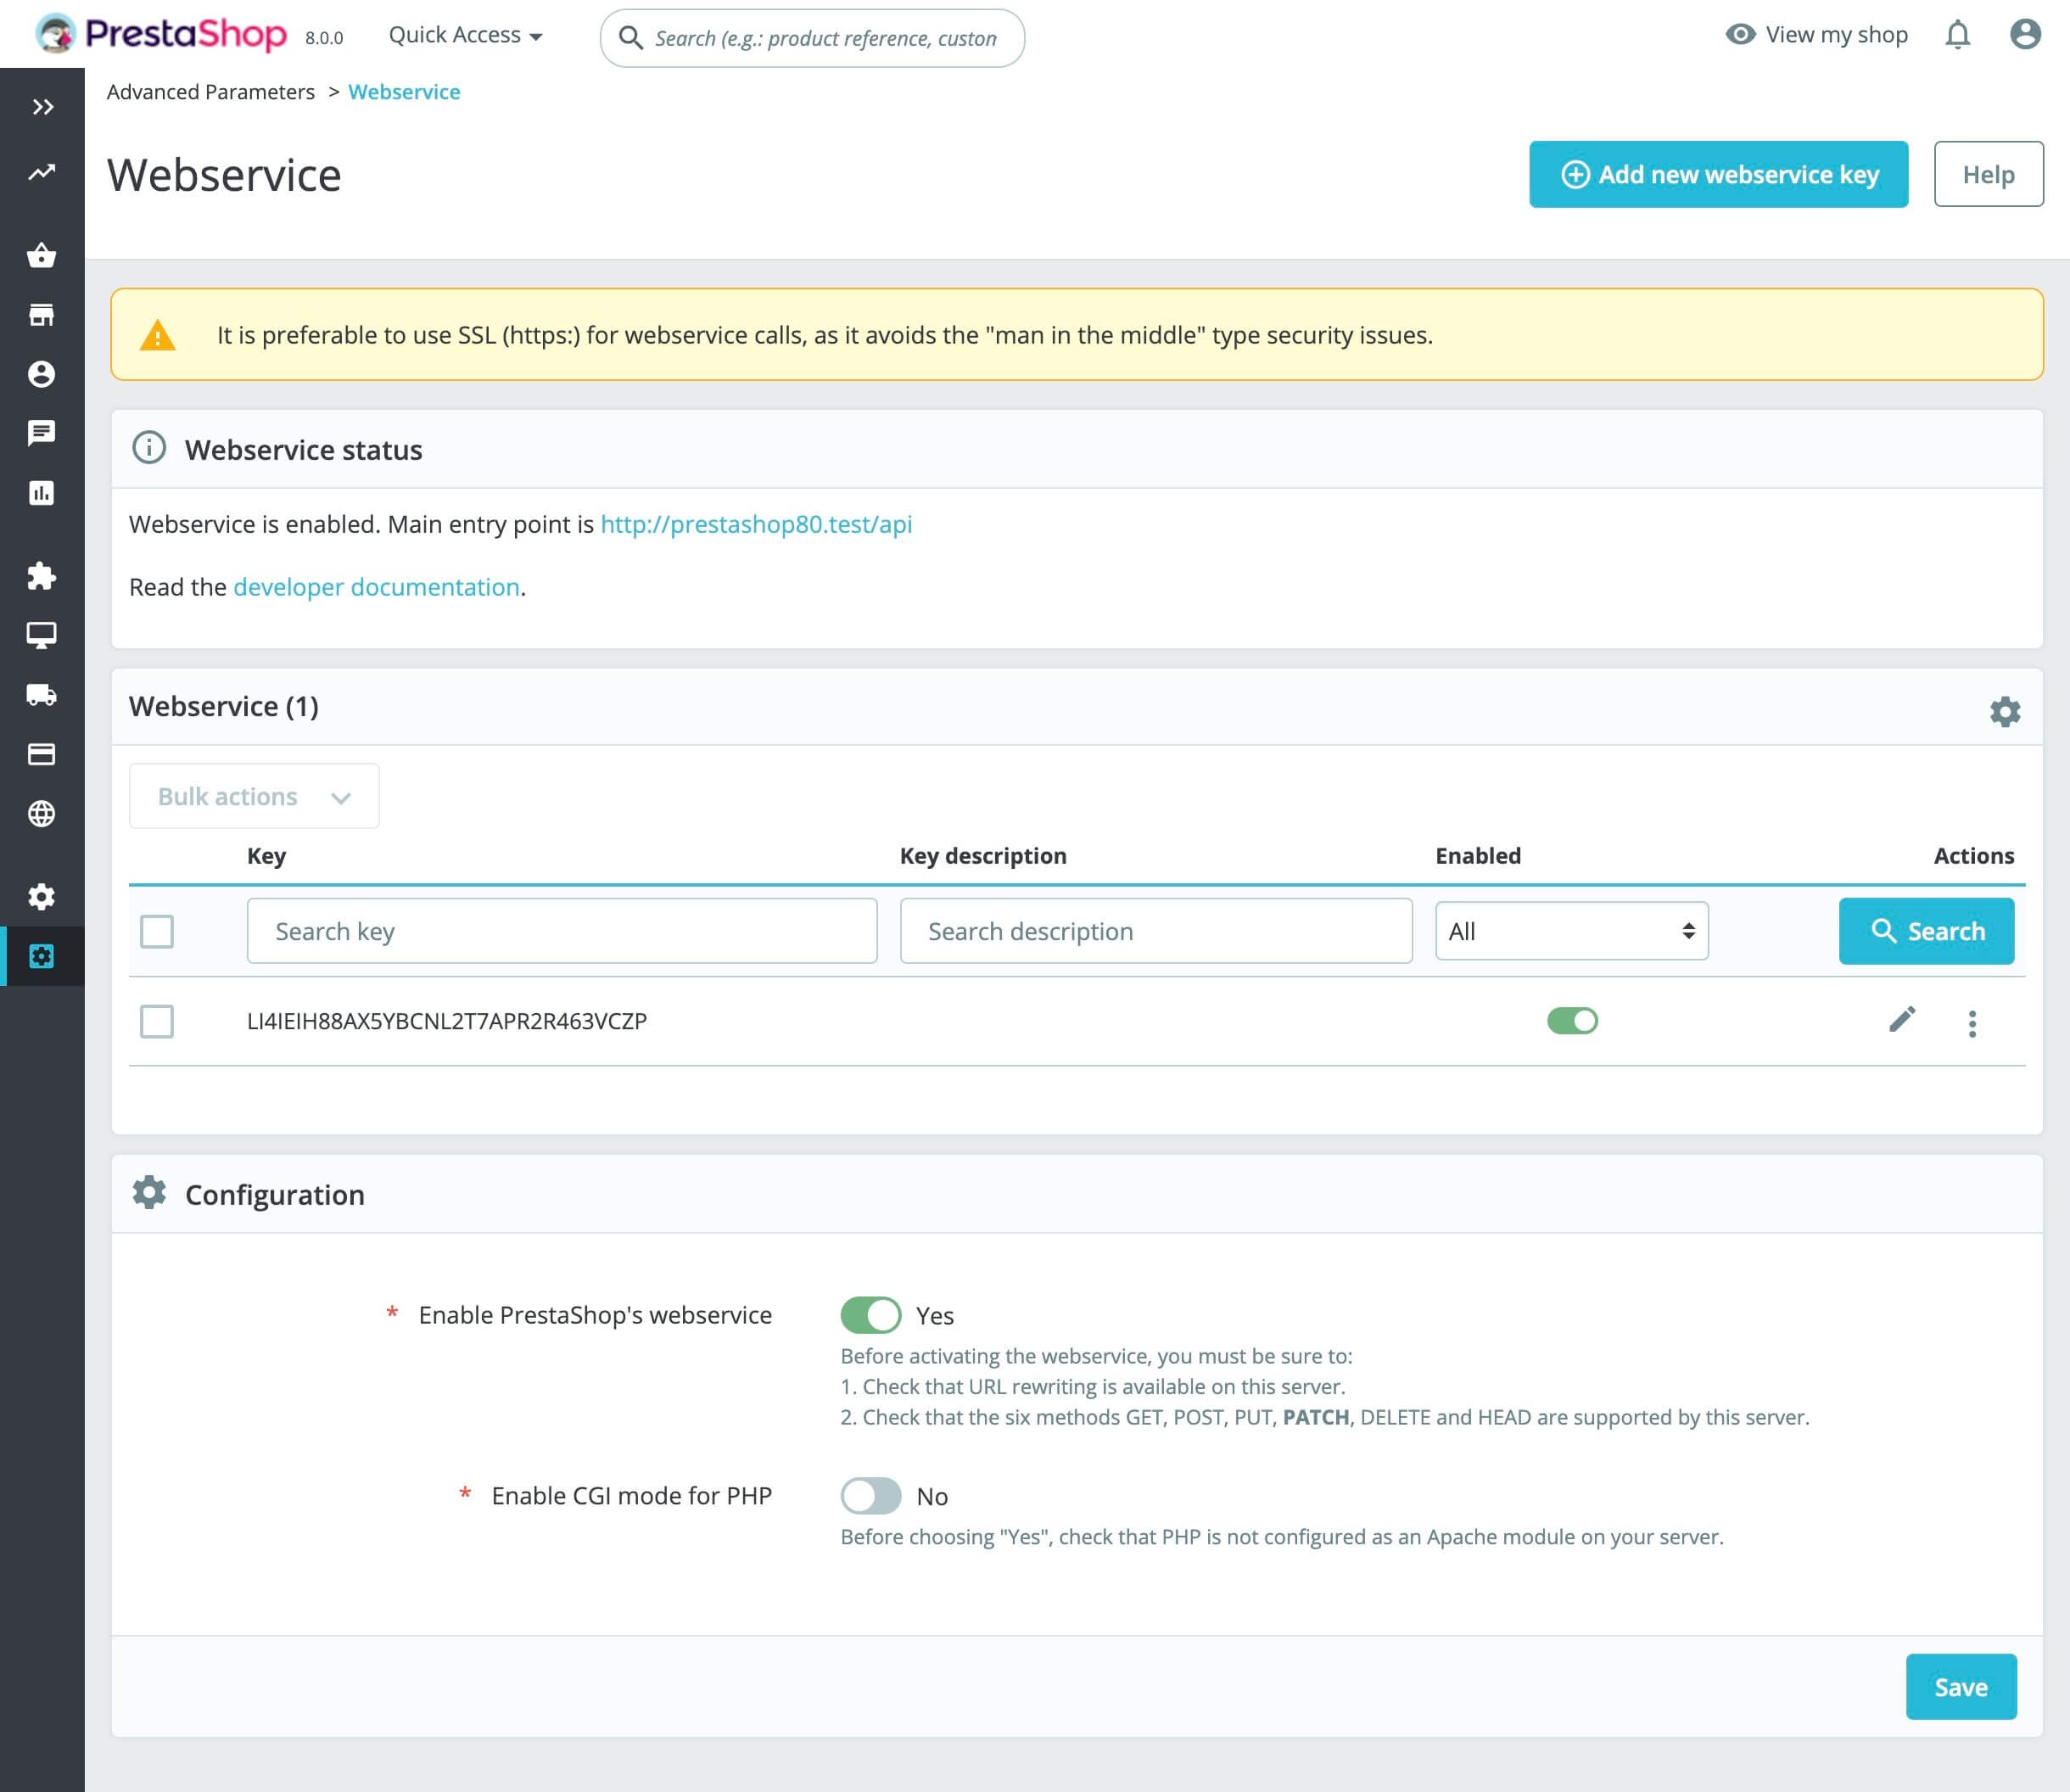
Task: Open Webservice list settings gear icon
Action: (x=2004, y=711)
